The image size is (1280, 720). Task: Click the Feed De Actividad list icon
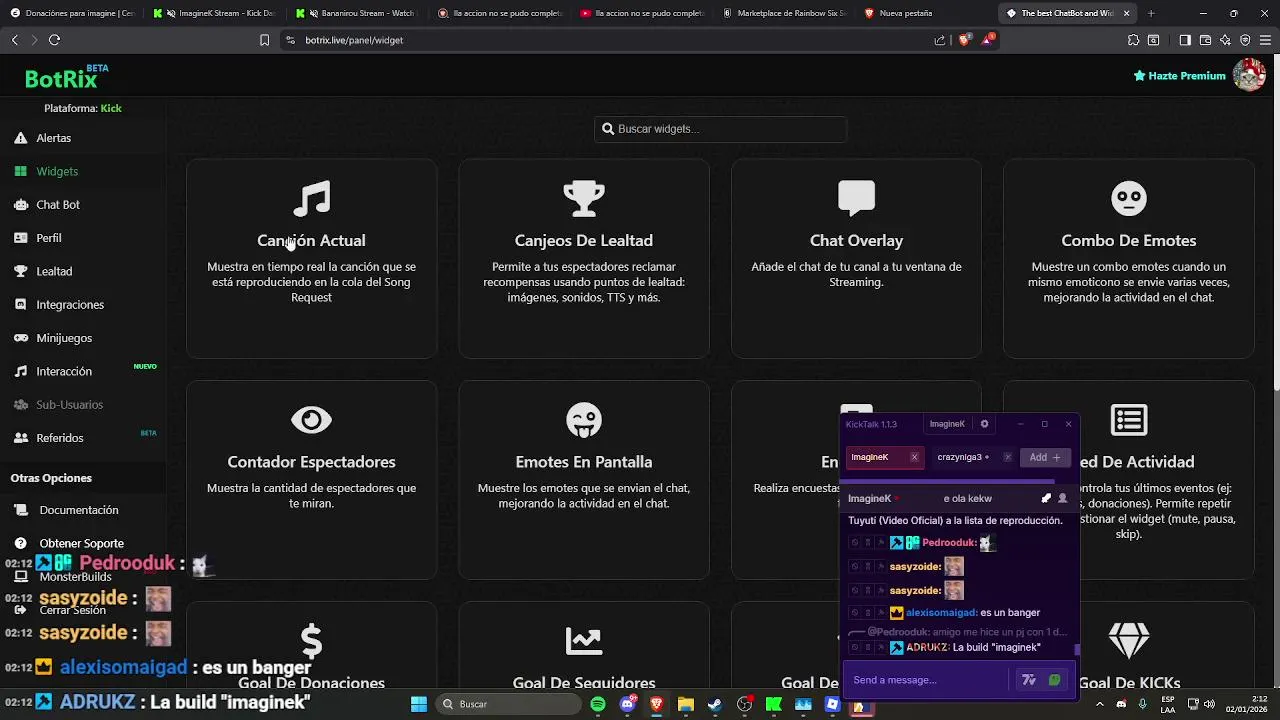tap(1129, 420)
